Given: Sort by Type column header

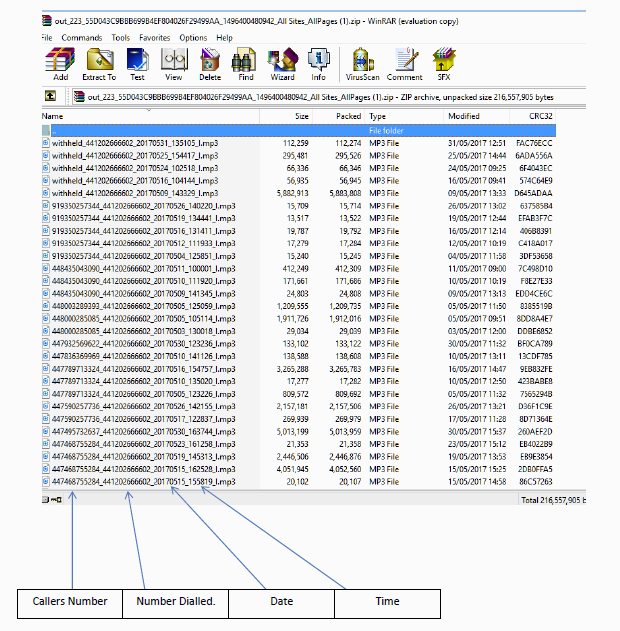Looking at the screenshot, I should point(404,116).
